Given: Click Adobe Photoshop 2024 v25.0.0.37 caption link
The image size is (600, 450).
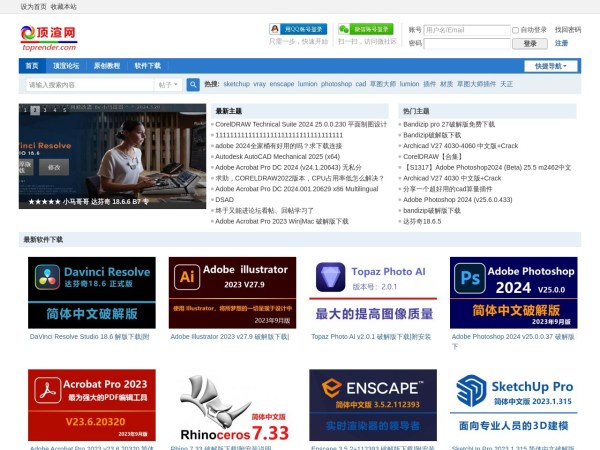Looking at the screenshot, I should (x=513, y=341).
